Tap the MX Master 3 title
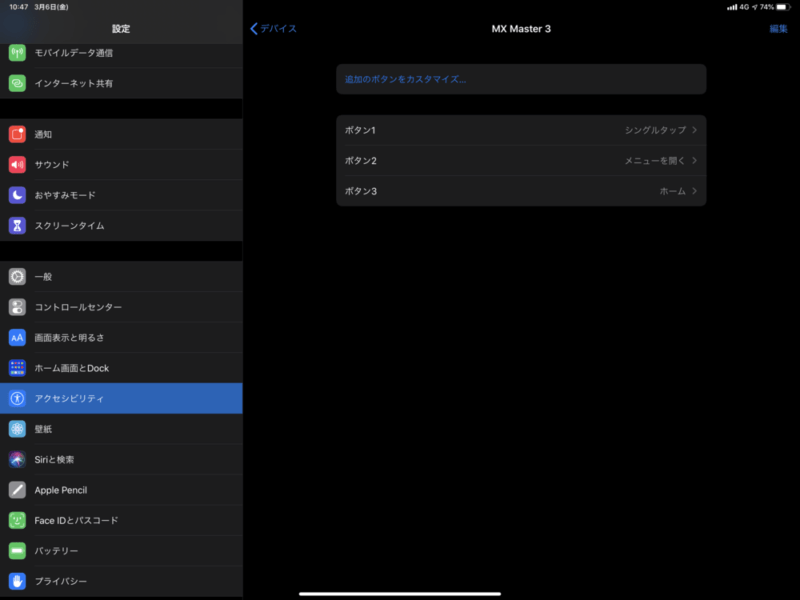The width and height of the screenshot is (800, 600). pos(521,29)
